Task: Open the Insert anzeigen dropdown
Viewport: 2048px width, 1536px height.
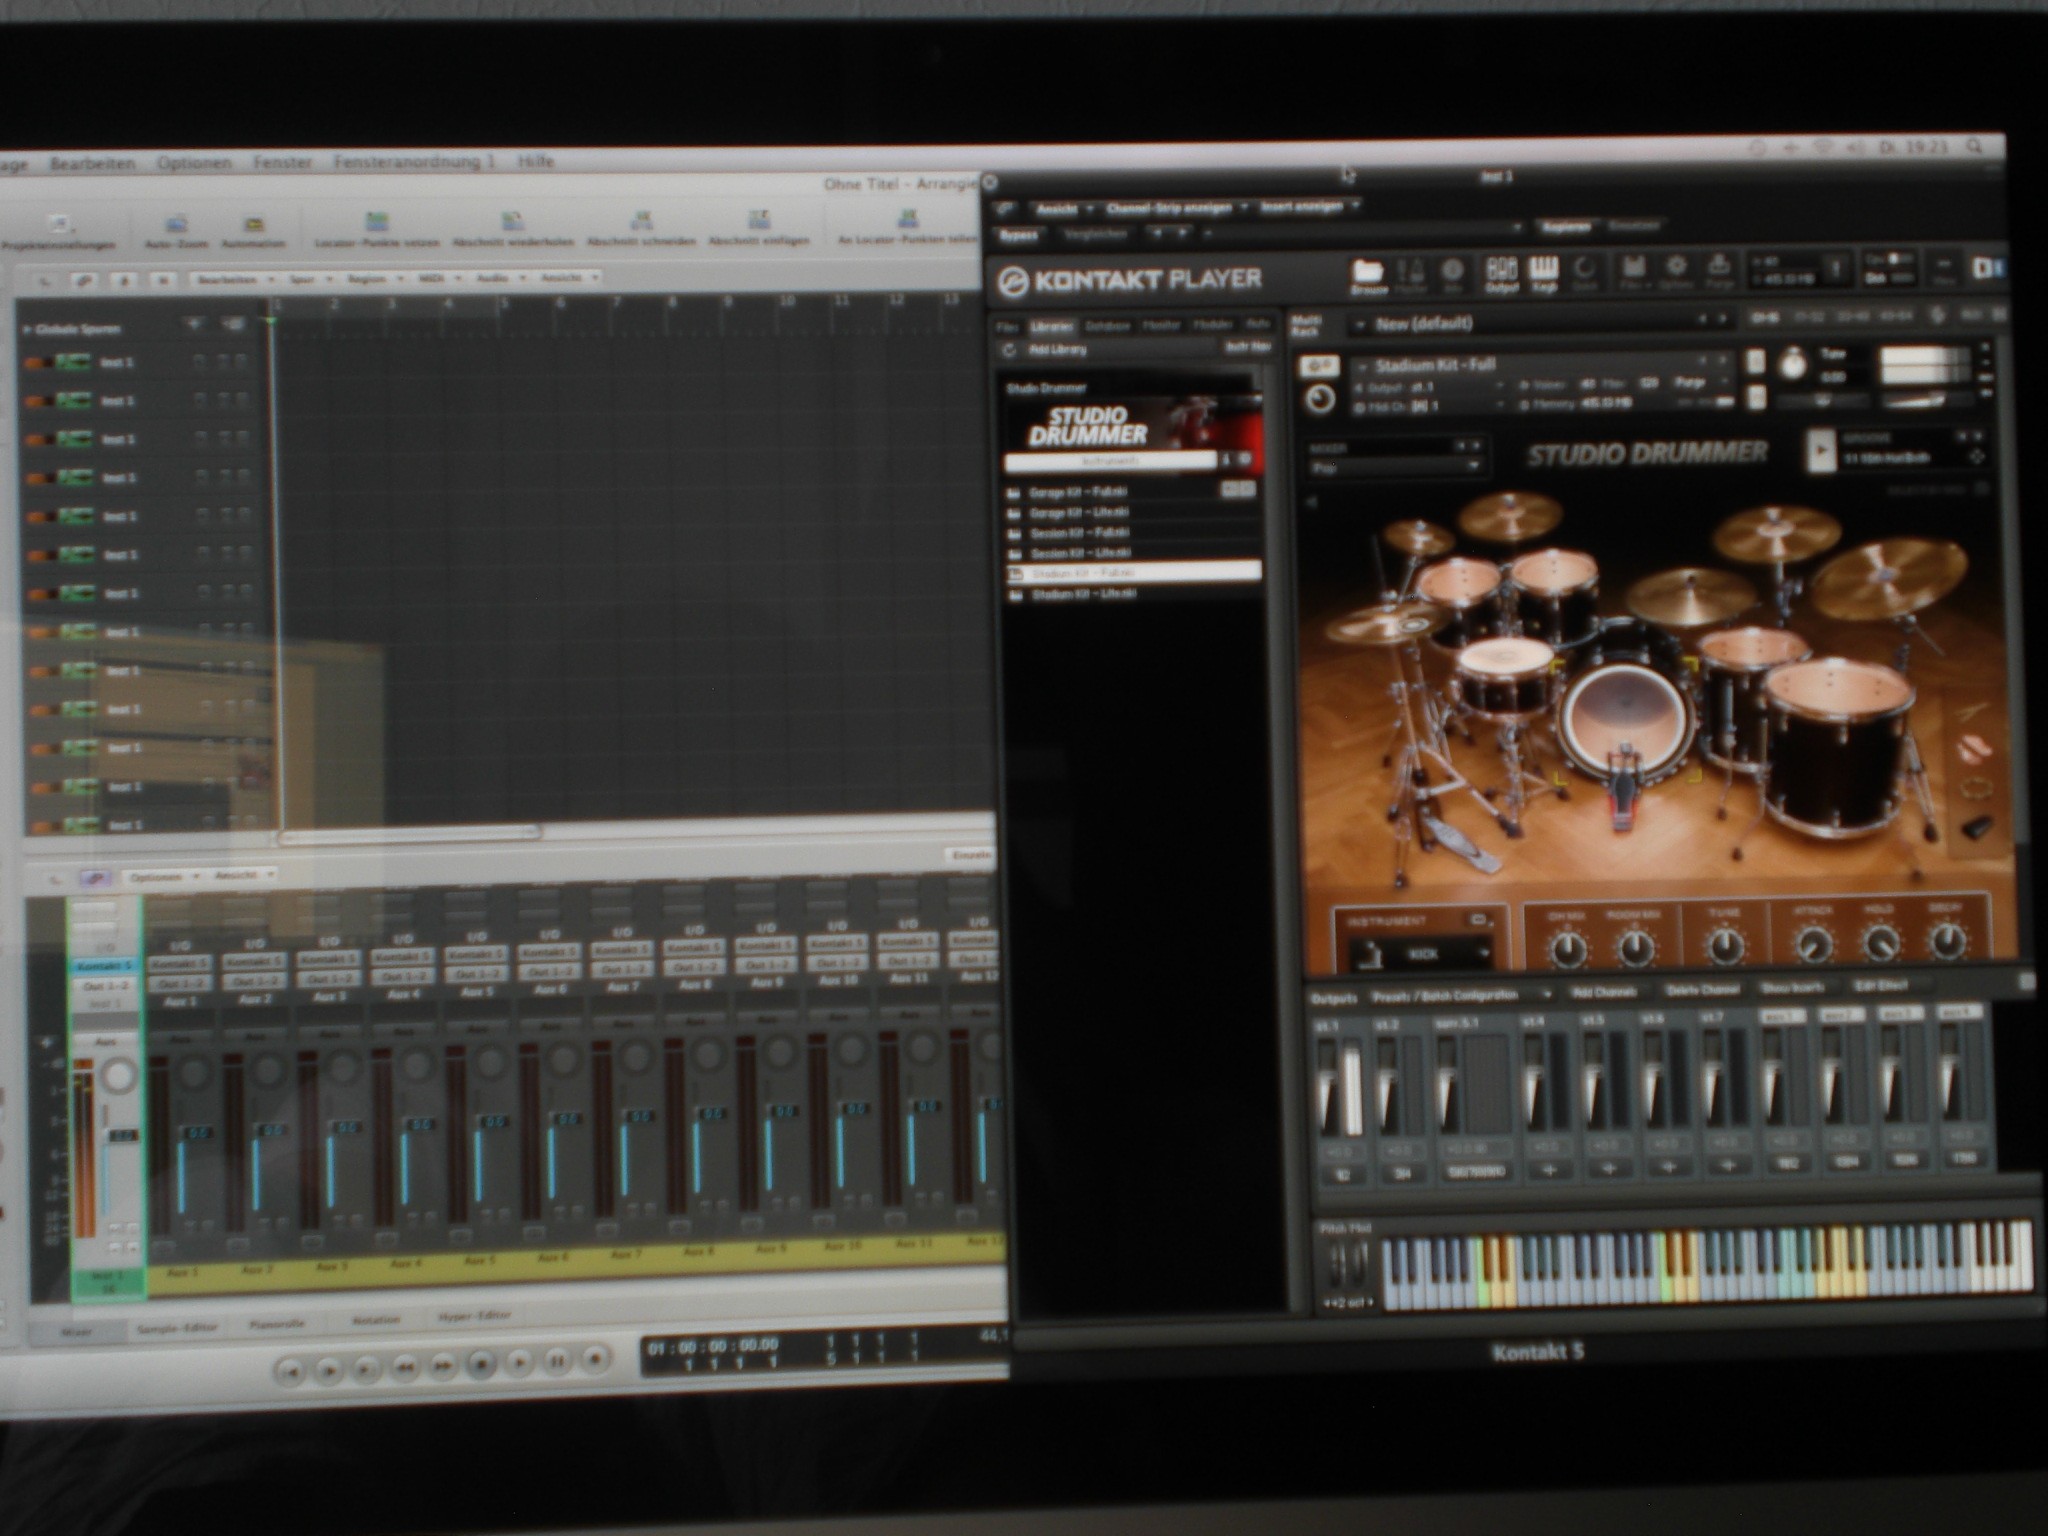Action: coord(1308,206)
